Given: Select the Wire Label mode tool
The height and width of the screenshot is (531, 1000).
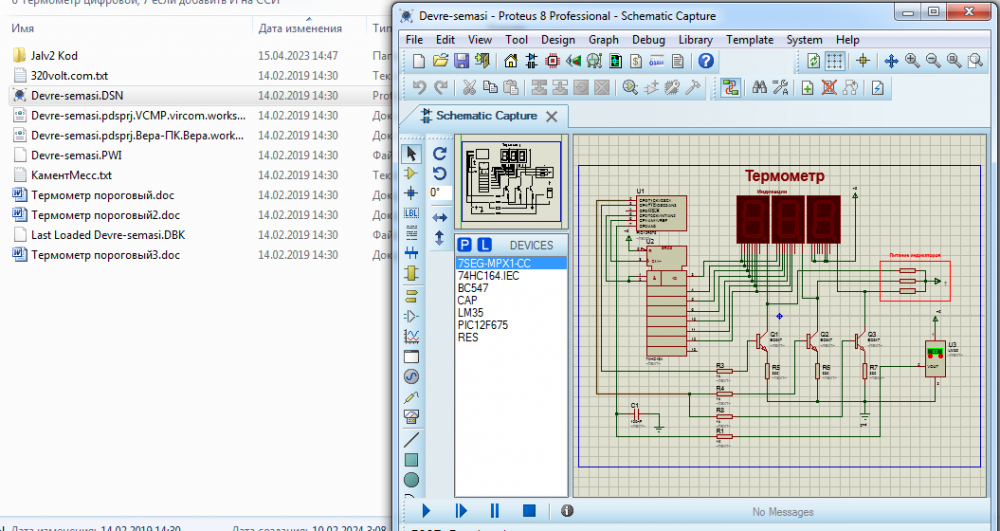Looking at the screenshot, I should [x=411, y=213].
